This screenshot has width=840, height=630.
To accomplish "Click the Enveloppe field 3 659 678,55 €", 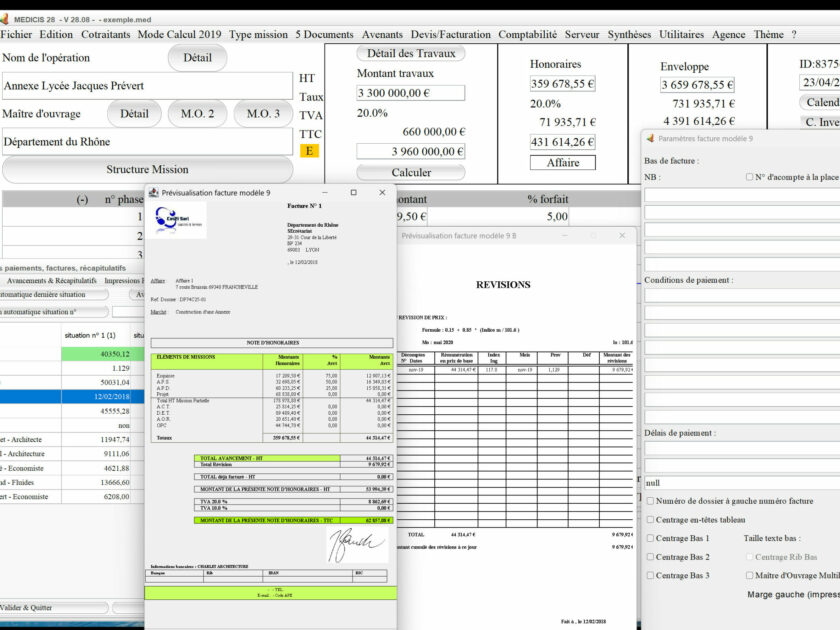I will click(x=697, y=85).
